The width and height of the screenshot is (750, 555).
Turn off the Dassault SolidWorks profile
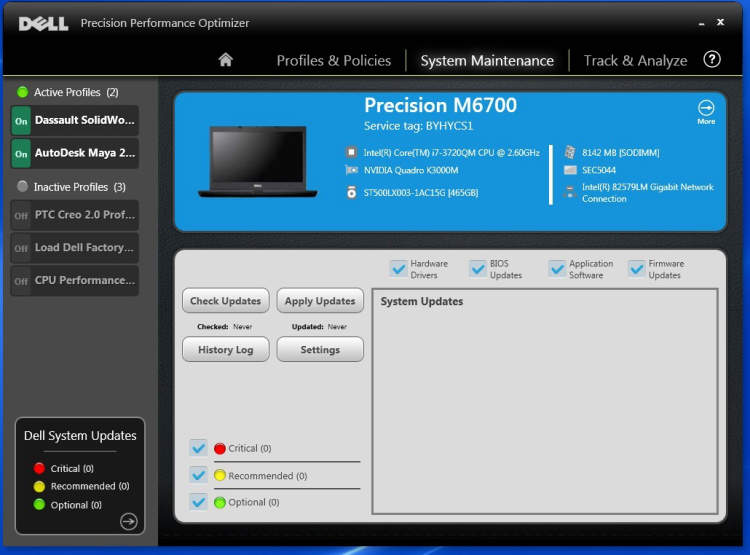(x=21, y=121)
